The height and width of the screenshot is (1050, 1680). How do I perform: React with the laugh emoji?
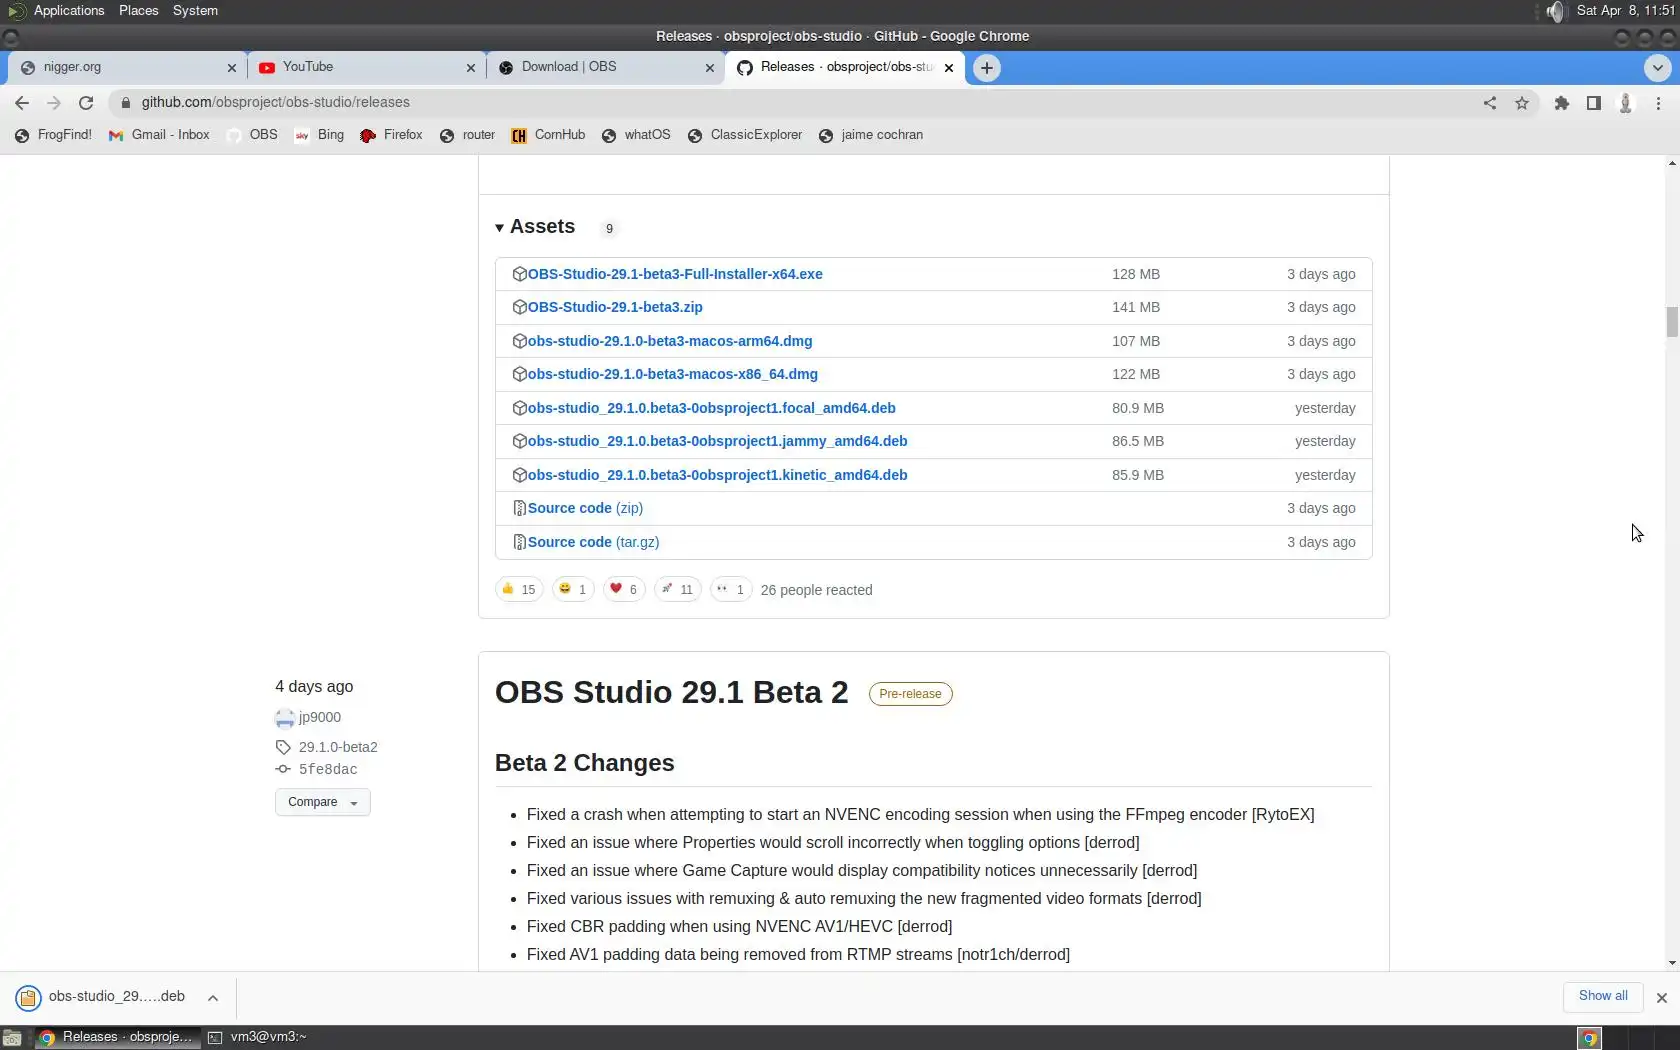coord(573,590)
